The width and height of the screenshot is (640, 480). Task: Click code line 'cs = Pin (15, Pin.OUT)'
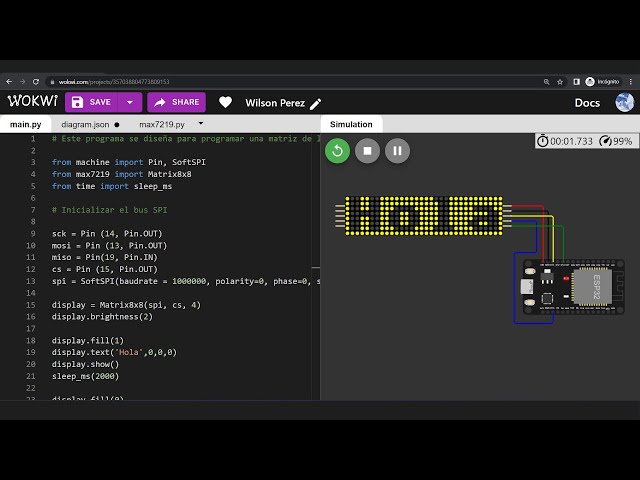104,269
